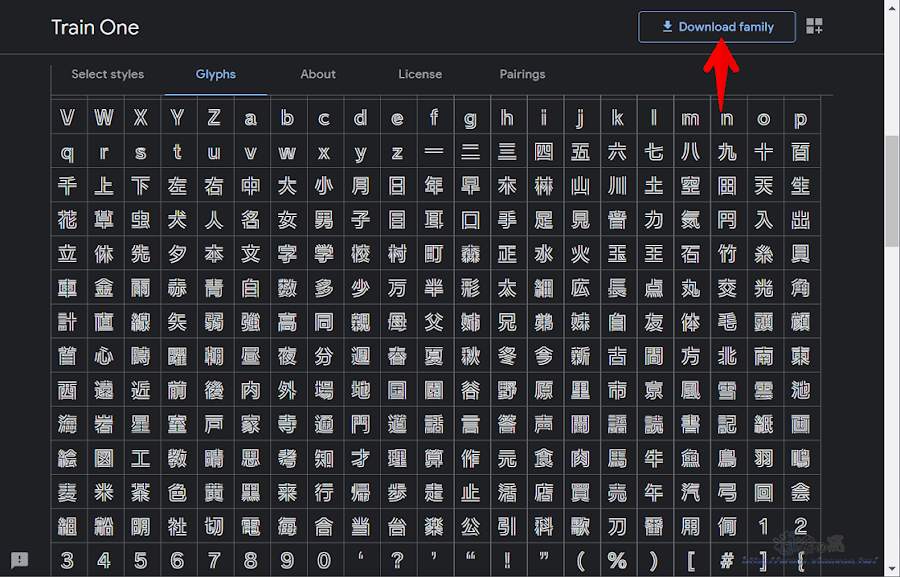
Task: Open the feedback speech-bubble icon
Action: pos(18,560)
